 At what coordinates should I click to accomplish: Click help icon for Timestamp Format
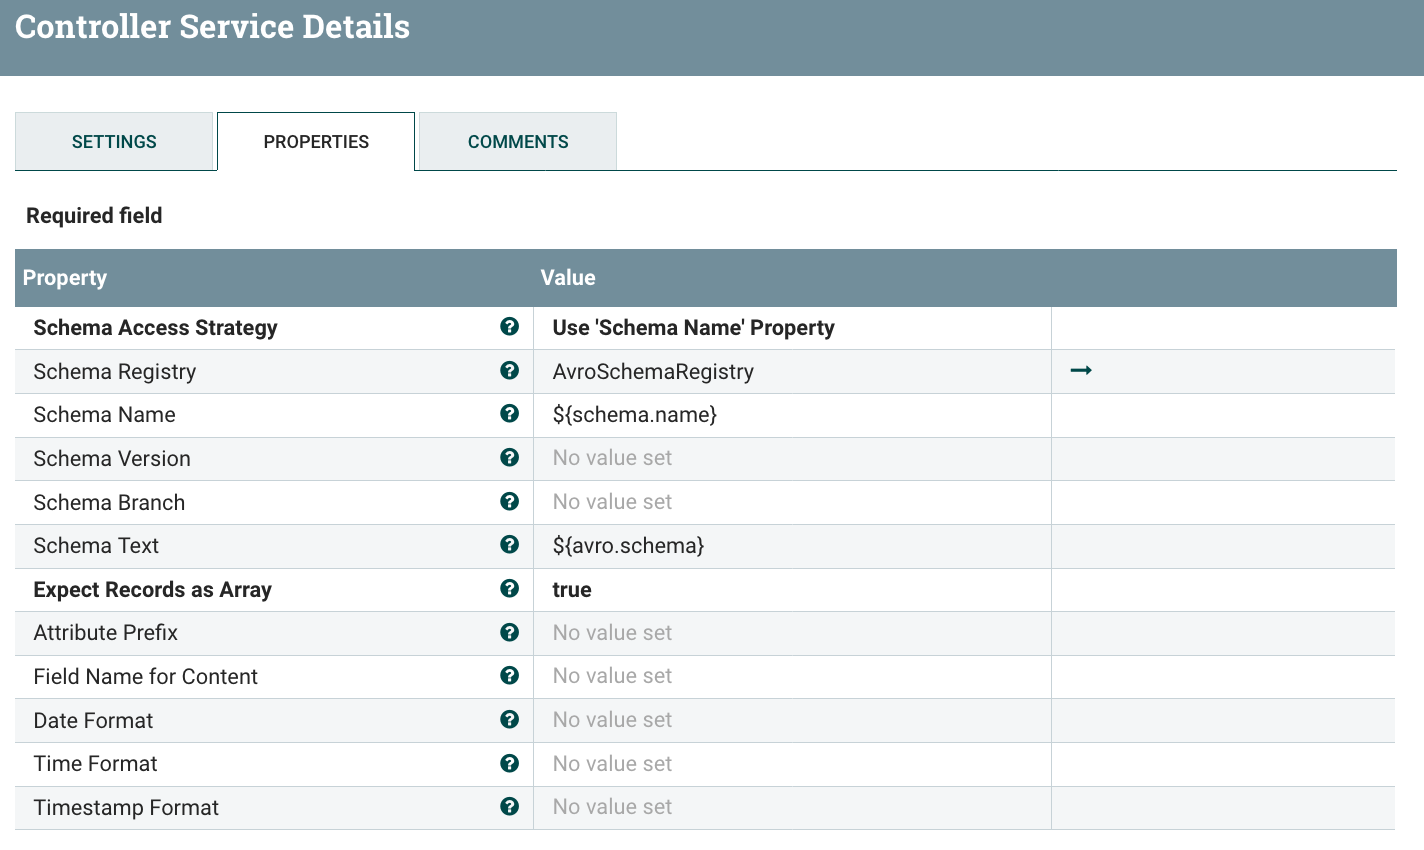(509, 807)
